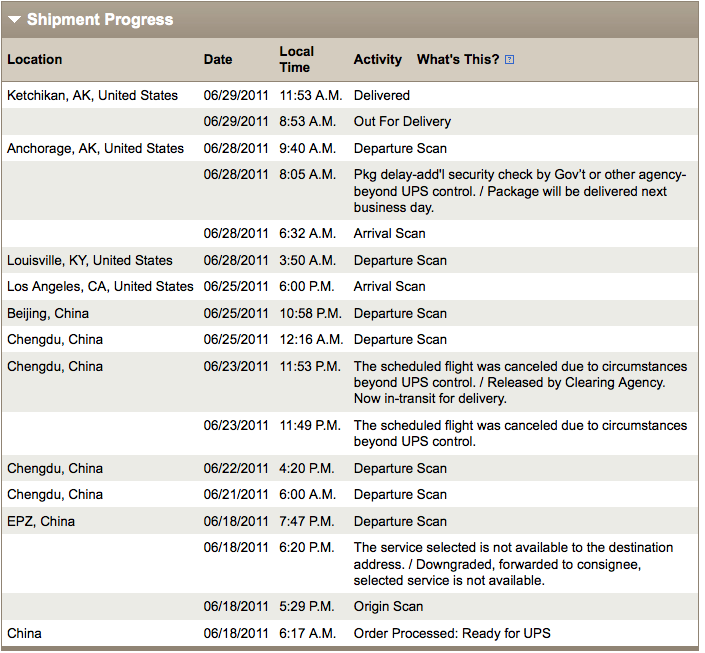Select Departure Scan in the EPZ row
705x653 pixels.
coord(400,522)
